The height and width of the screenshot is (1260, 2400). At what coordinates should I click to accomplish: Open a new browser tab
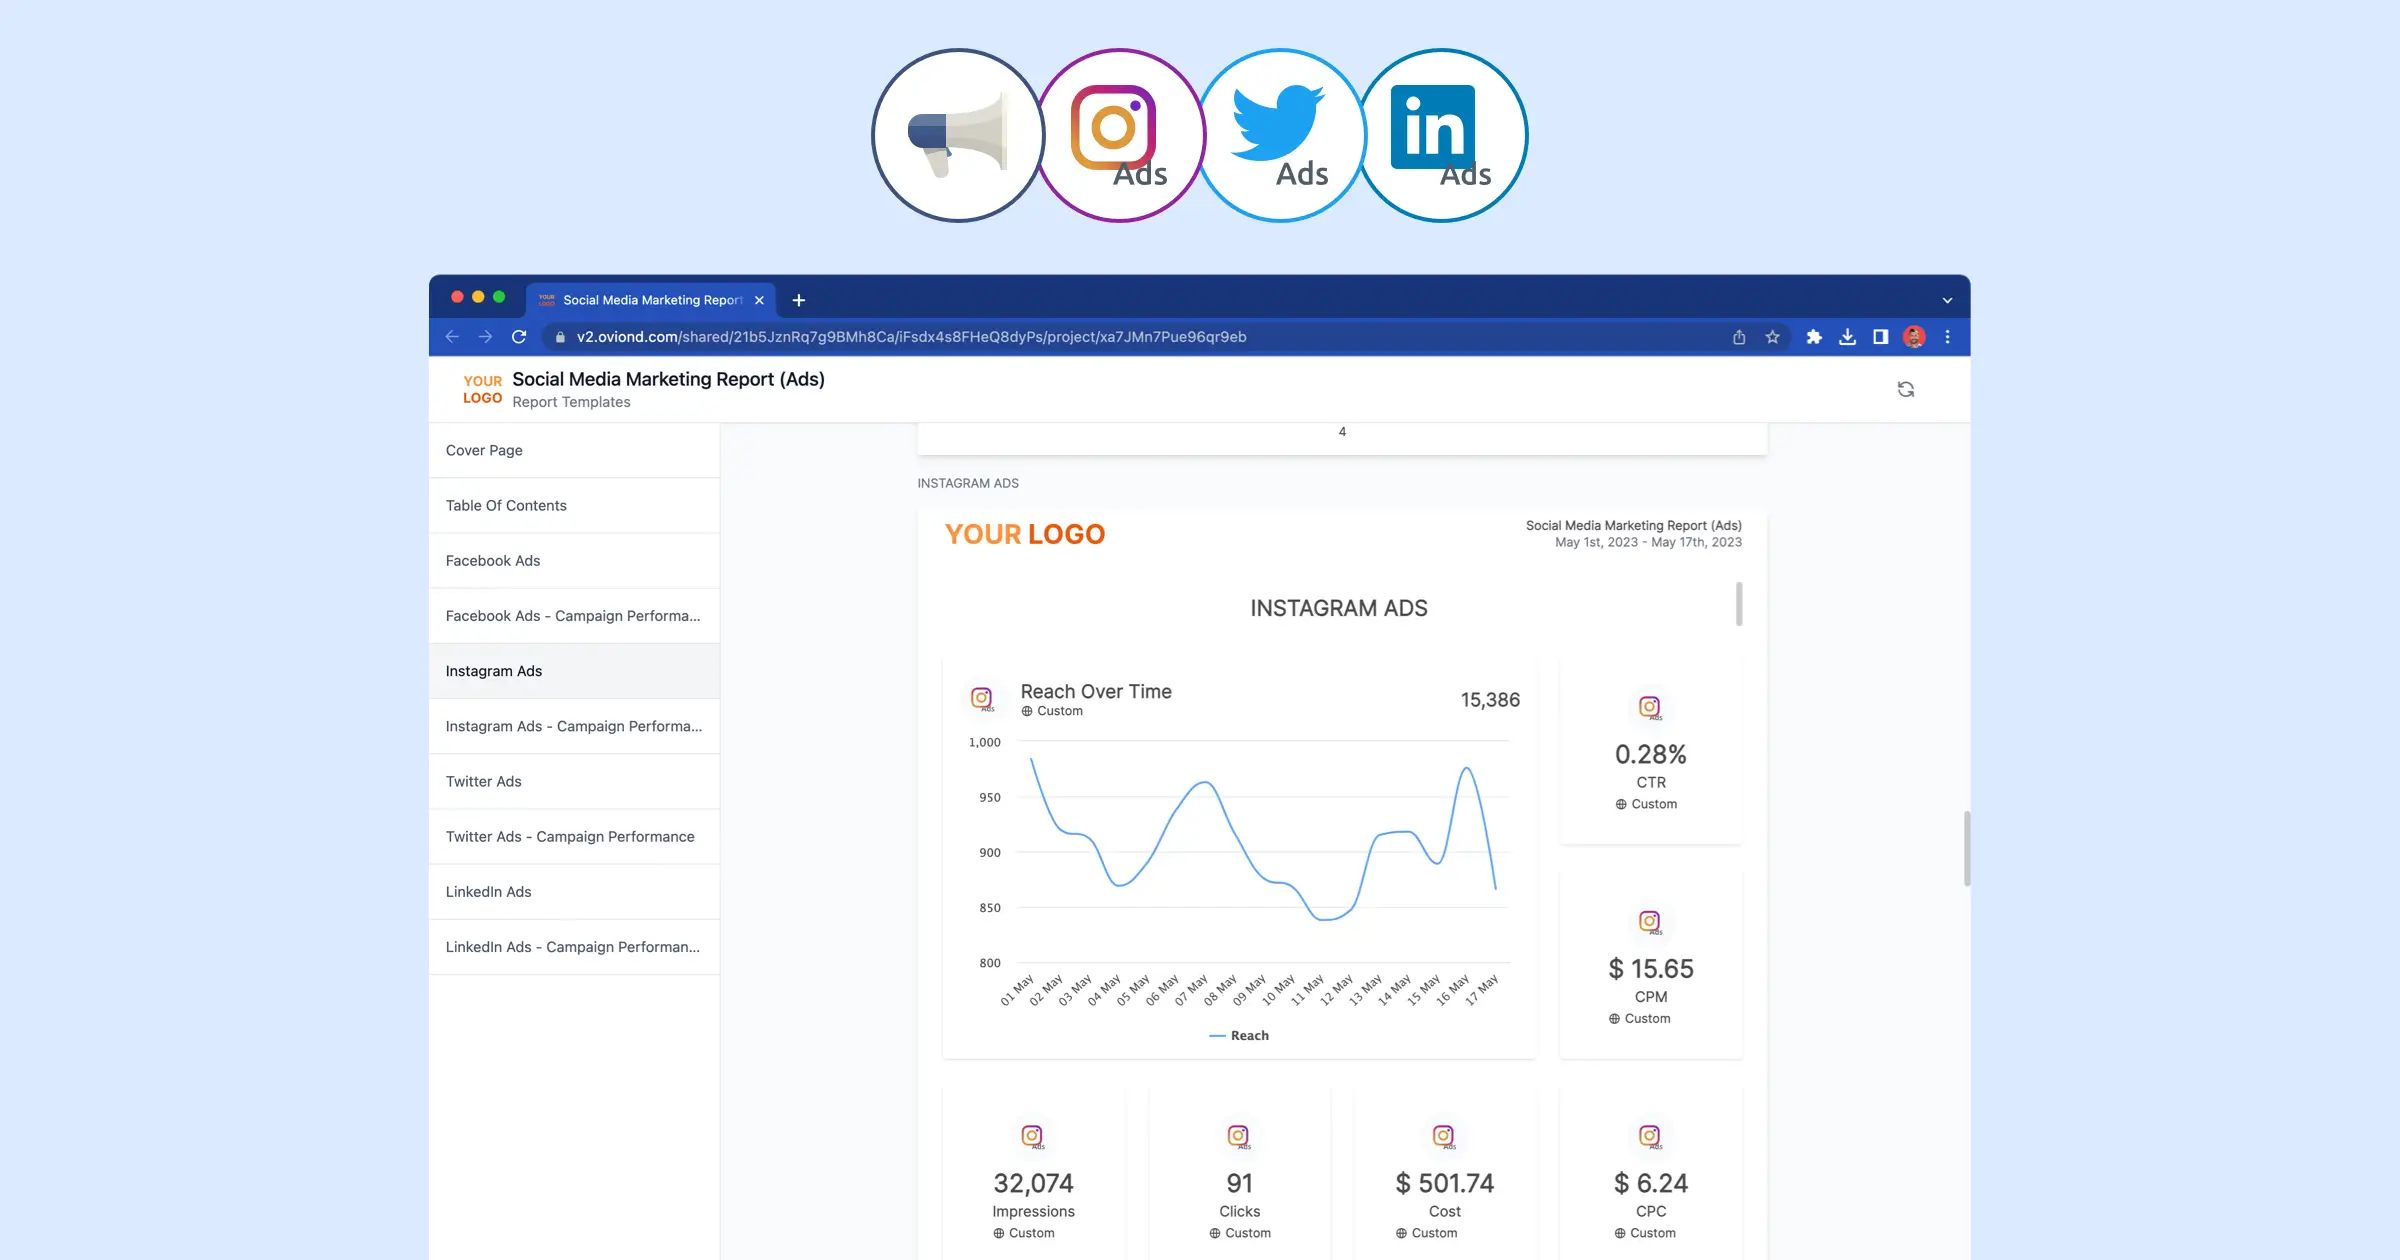tap(798, 300)
